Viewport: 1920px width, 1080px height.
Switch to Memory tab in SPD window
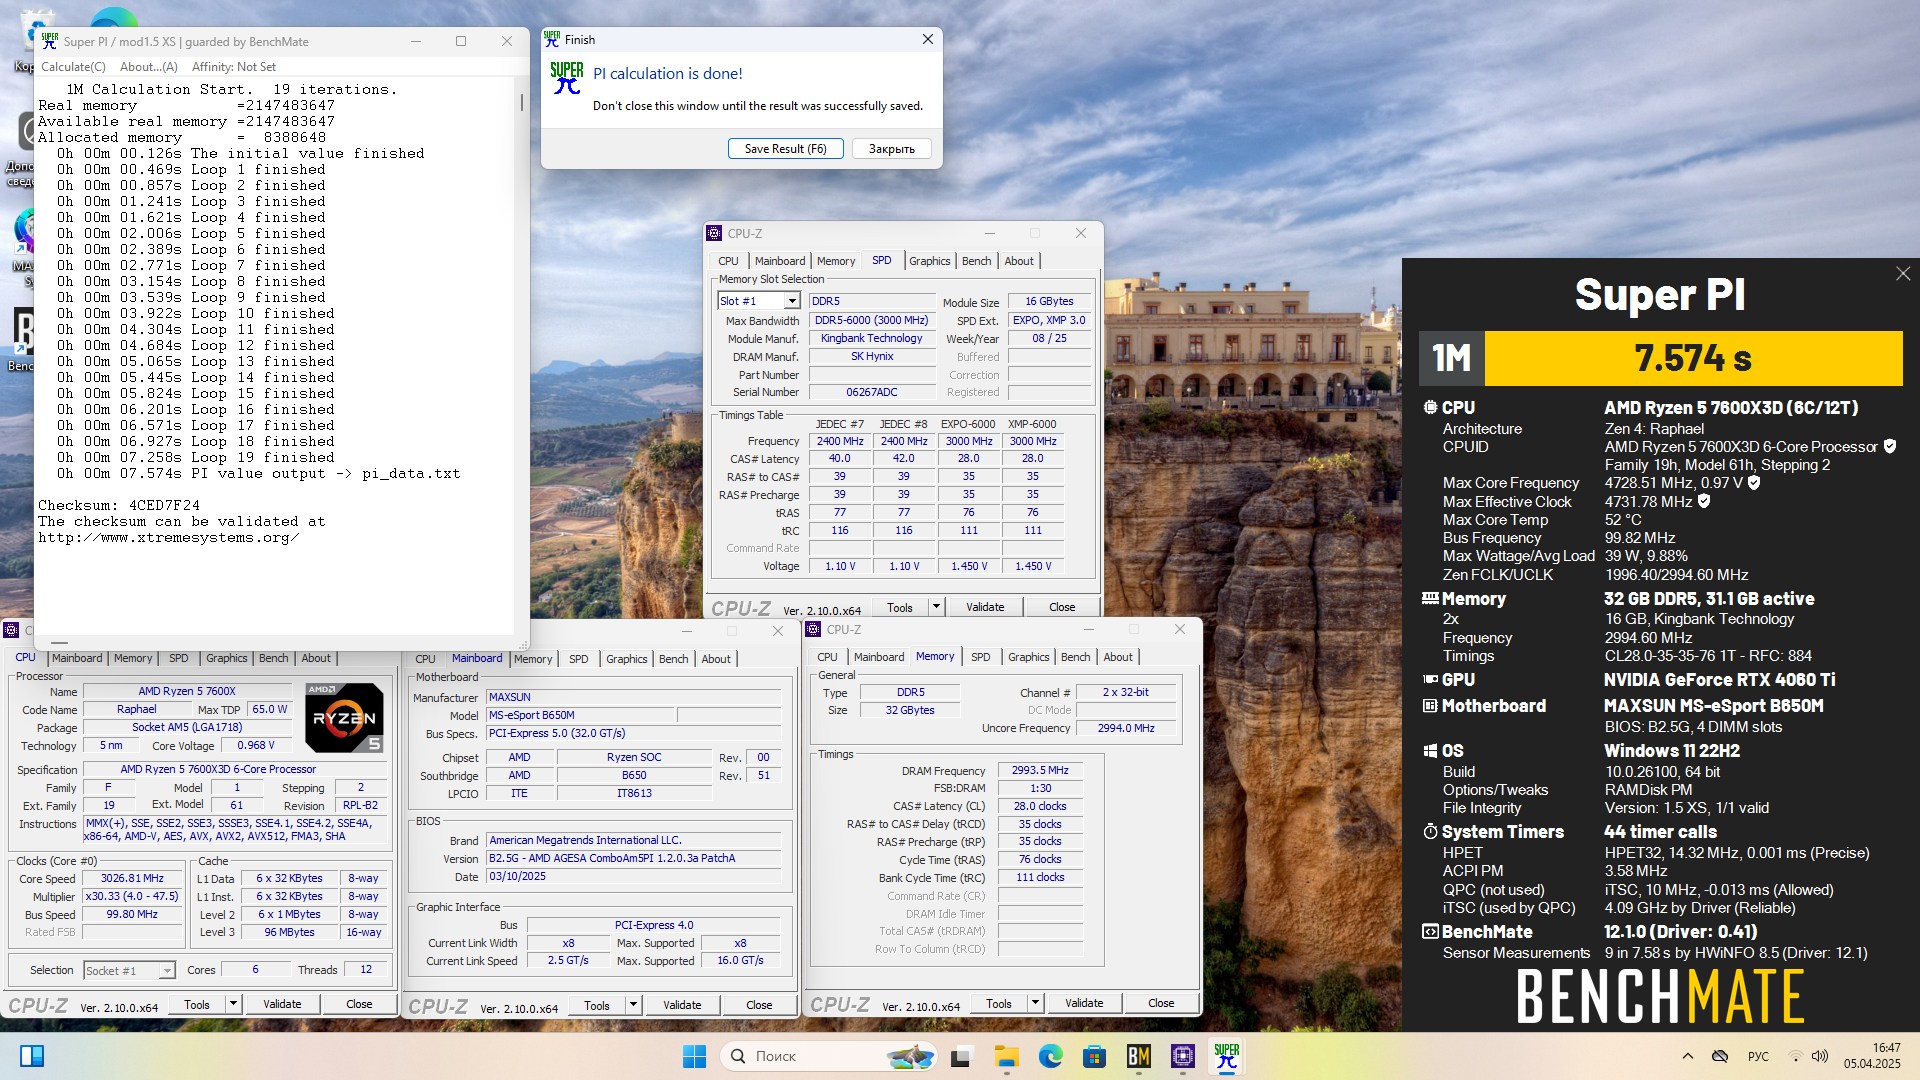pyautogui.click(x=836, y=261)
